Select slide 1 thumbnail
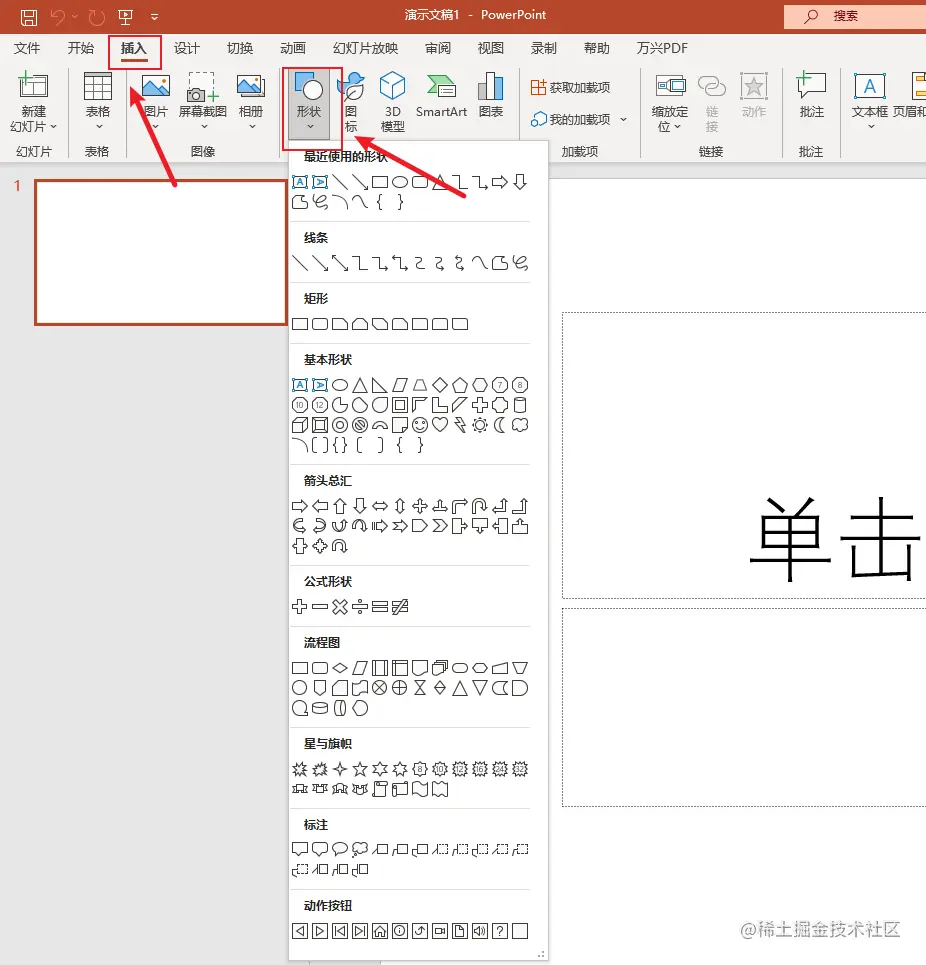This screenshot has height=965, width=926. click(161, 252)
